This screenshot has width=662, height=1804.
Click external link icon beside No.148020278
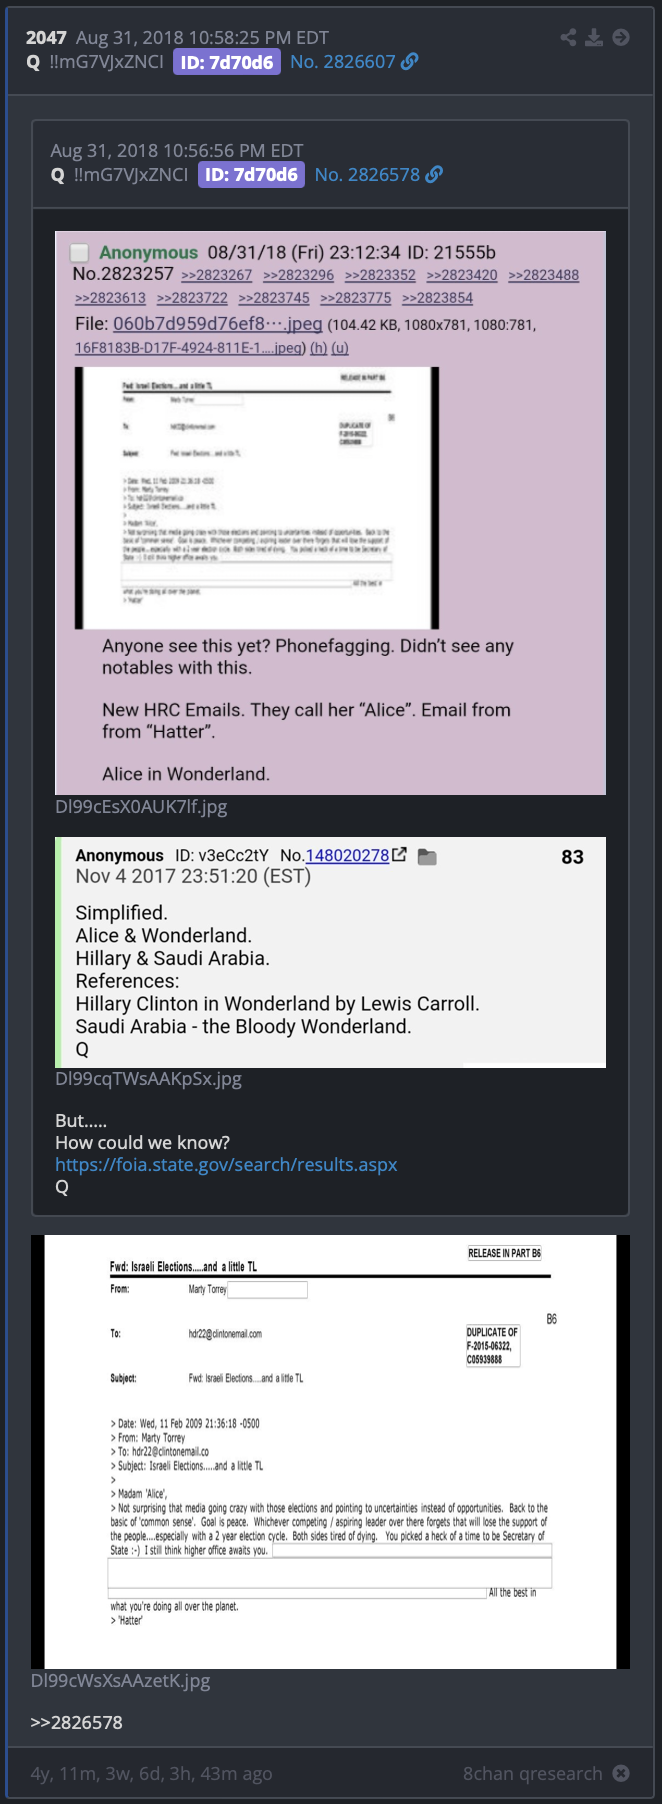pos(400,855)
